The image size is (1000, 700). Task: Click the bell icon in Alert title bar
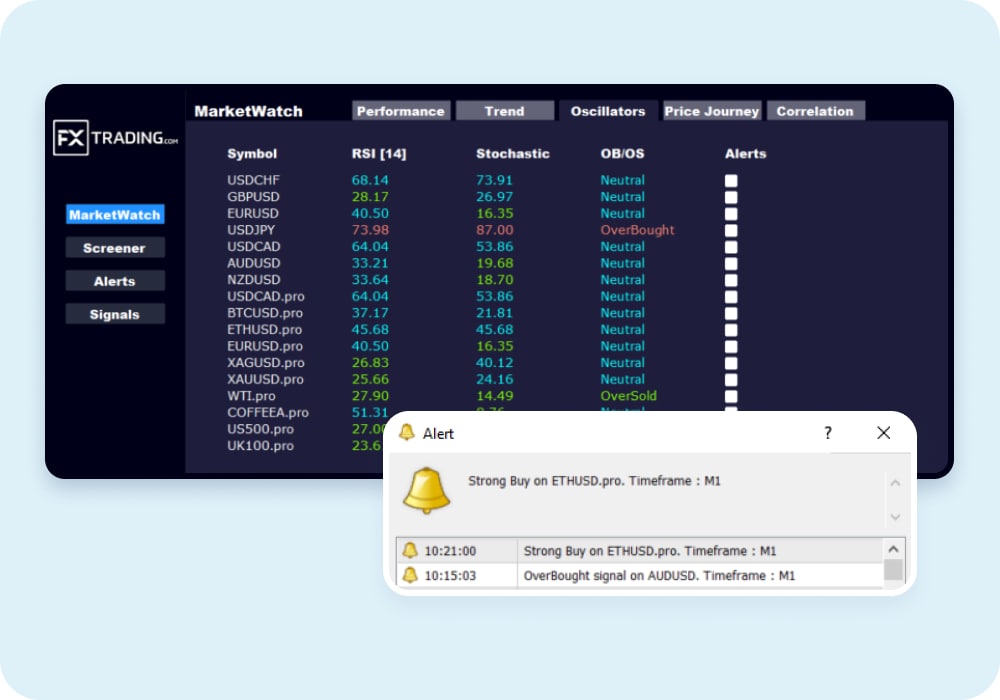click(407, 433)
